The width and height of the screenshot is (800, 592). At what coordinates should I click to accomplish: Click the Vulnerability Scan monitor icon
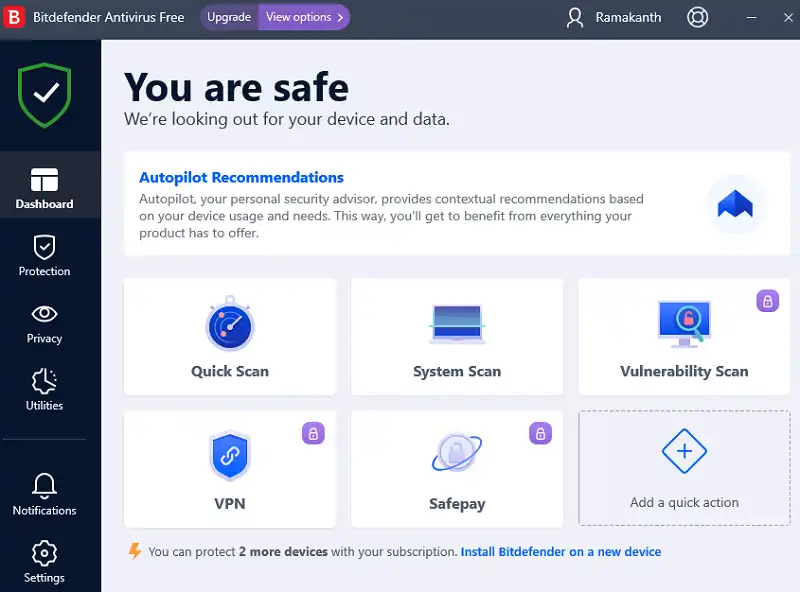point(684,325)
